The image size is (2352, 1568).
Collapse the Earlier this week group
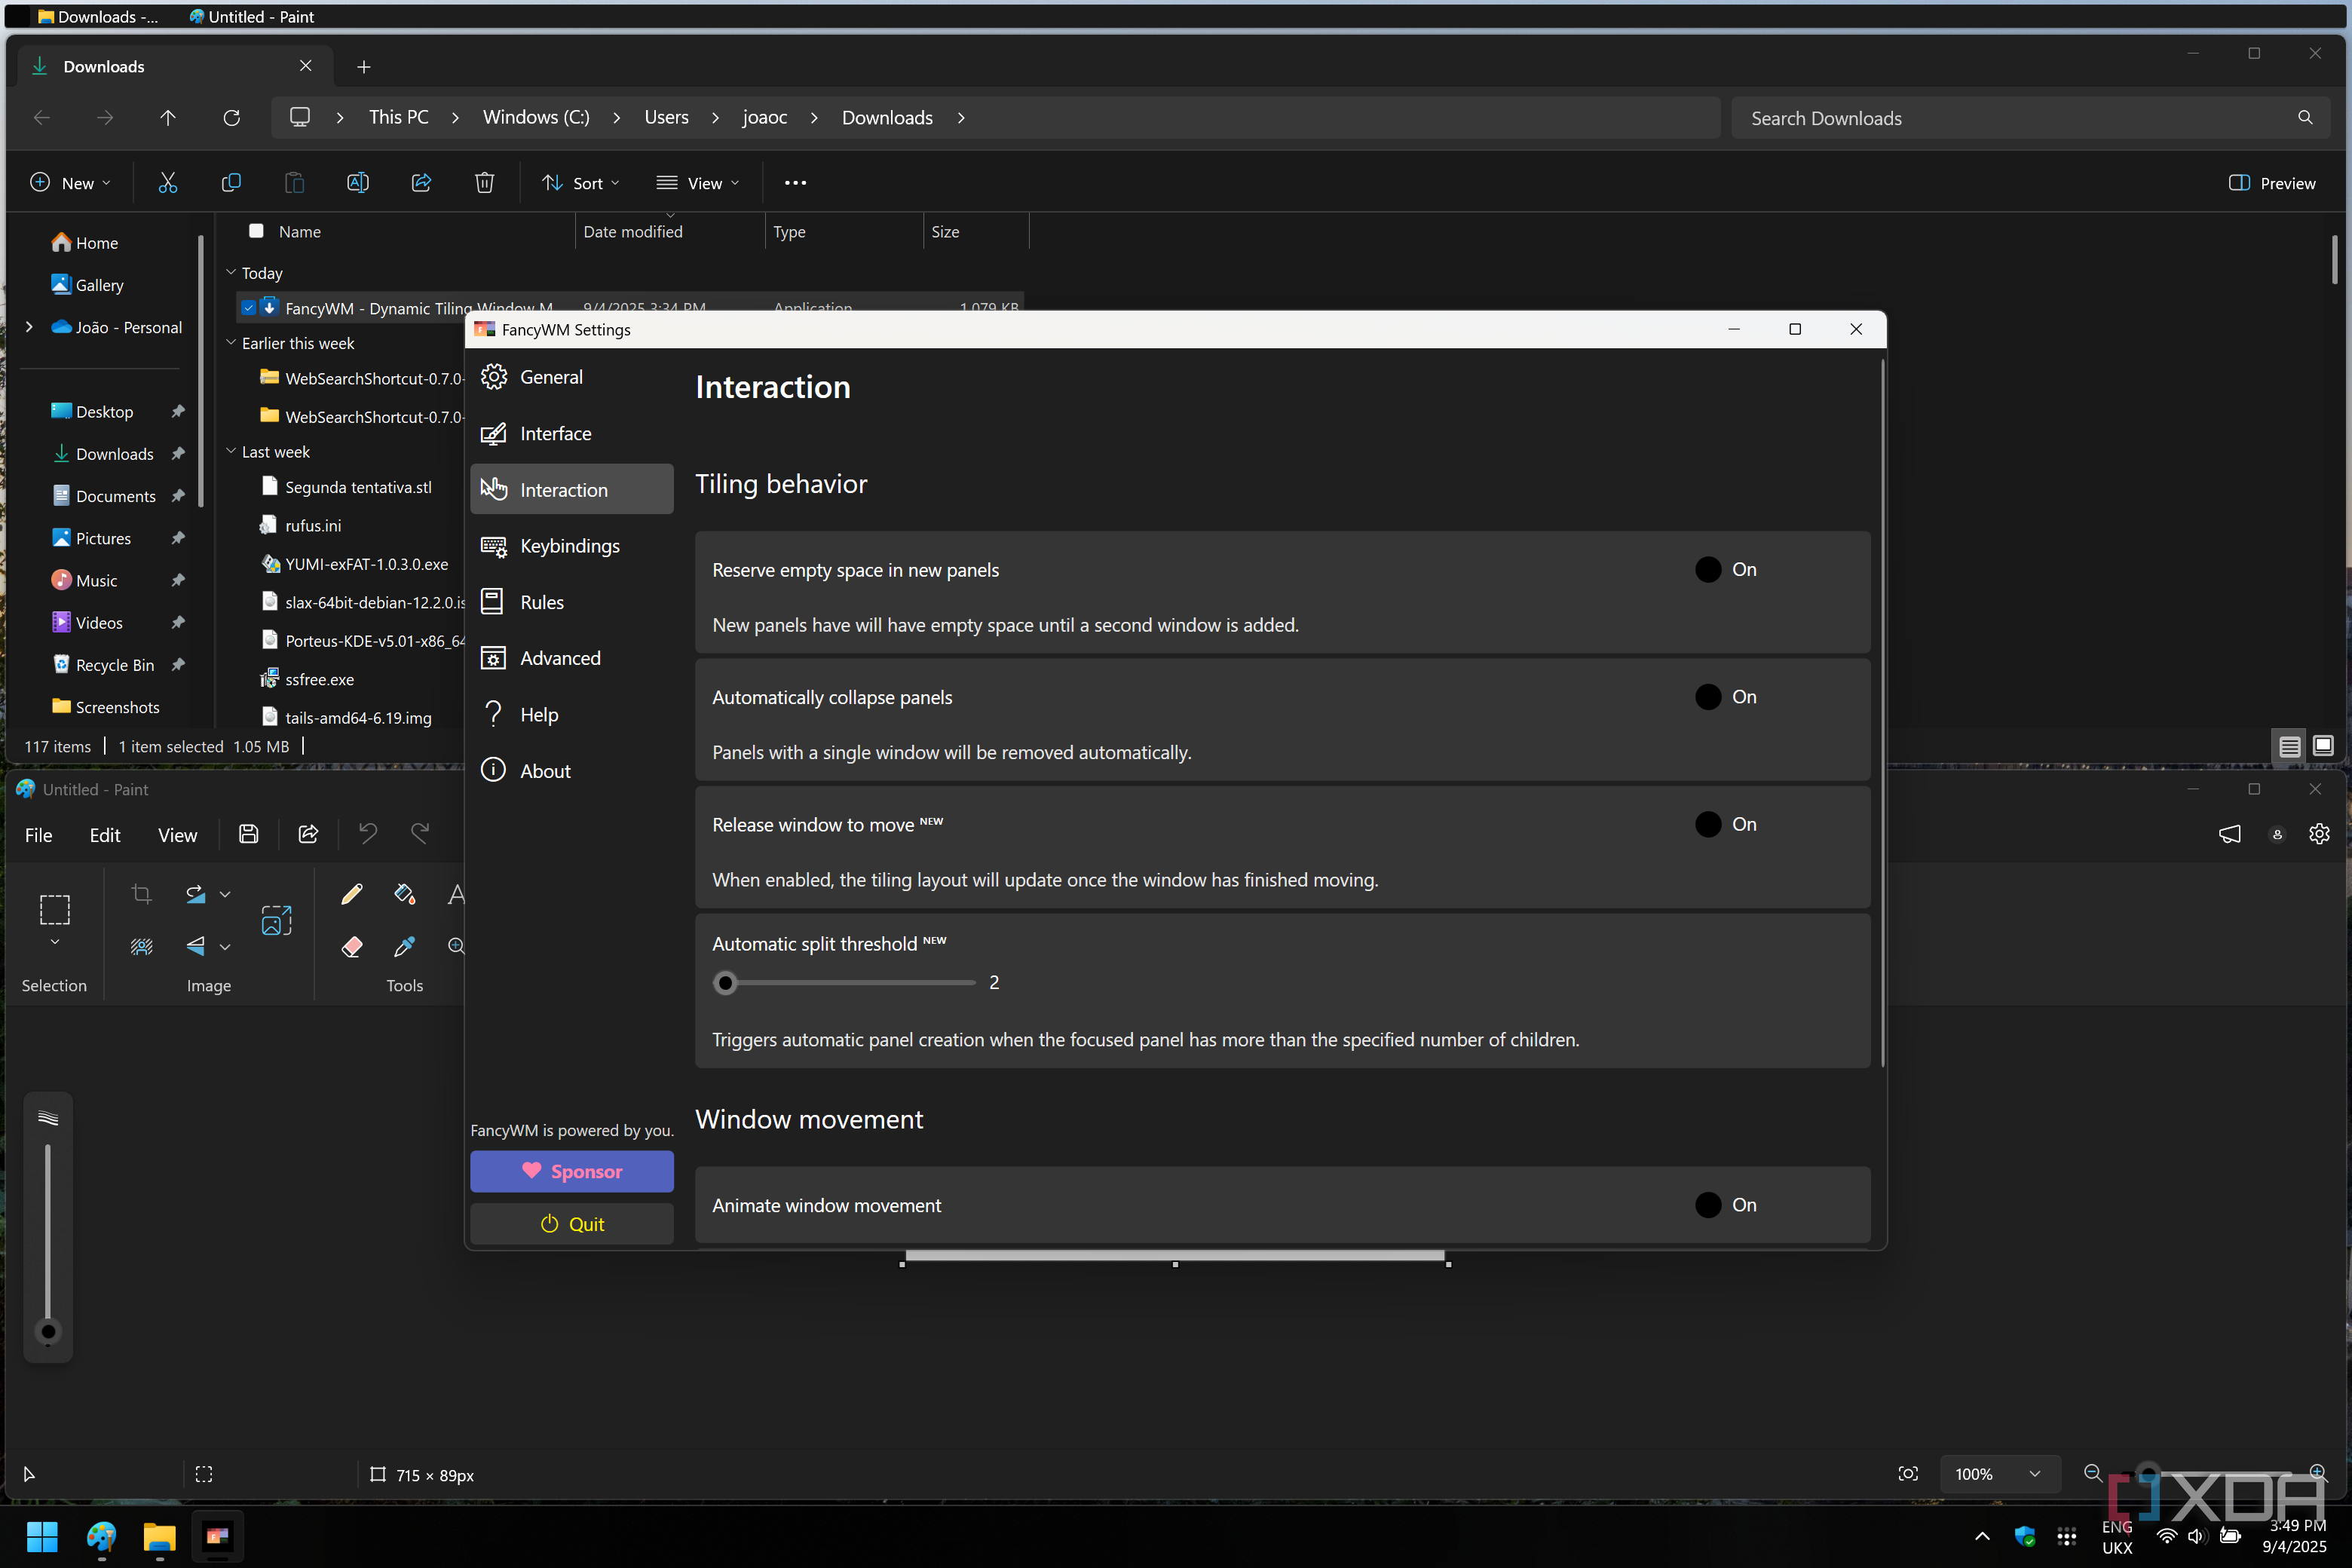click(x=231, y=342)
